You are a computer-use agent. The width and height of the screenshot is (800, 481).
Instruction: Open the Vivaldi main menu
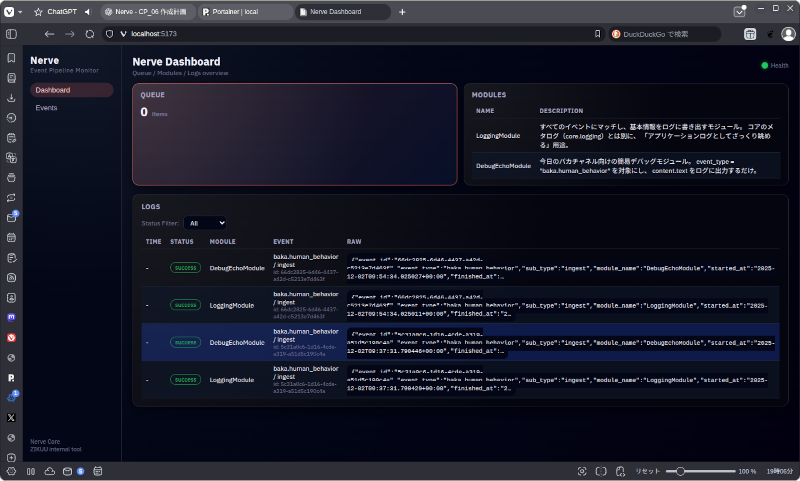pyautogui.click(x=9, y=12)
